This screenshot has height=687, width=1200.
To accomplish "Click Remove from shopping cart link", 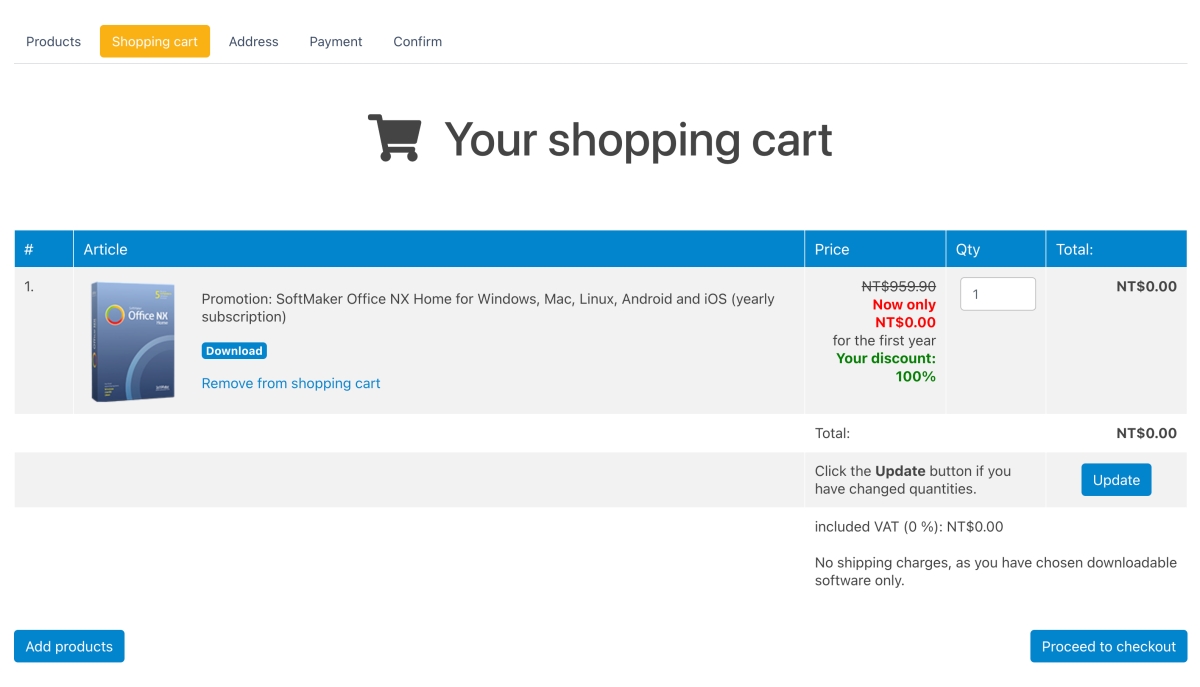I will click(x=291, y=383).
